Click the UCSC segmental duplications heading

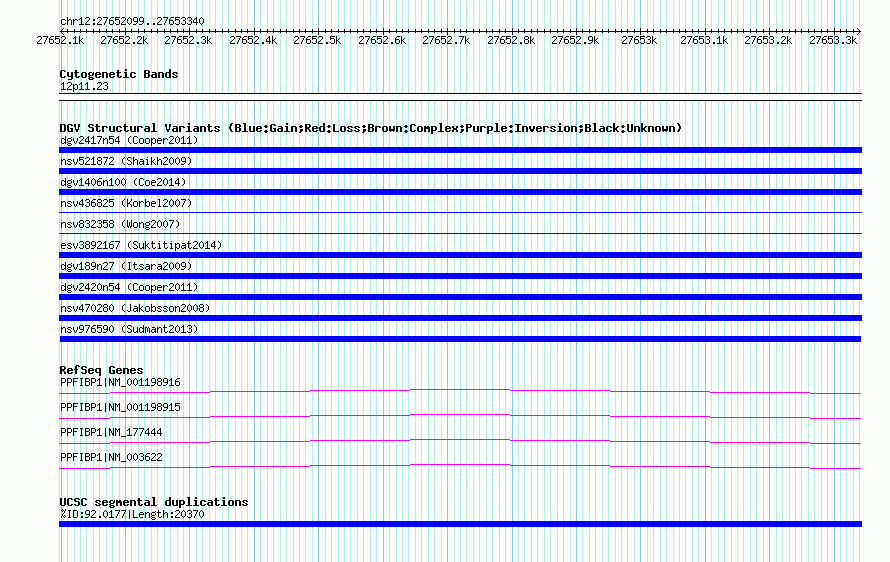154,502
